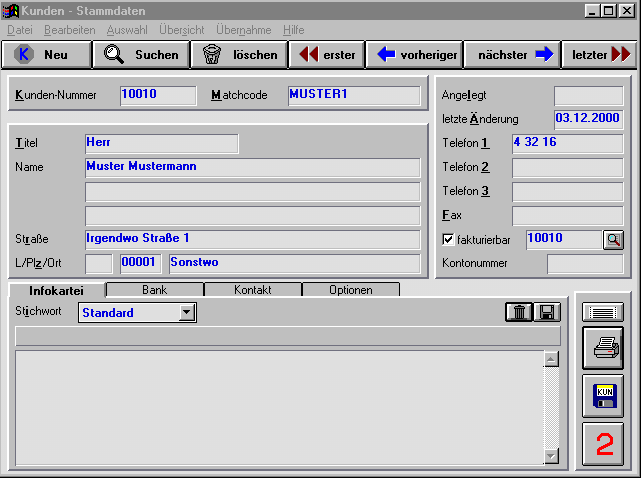
Task: Click the magnifier icon beside fakturierbar number
Action: [613, 240]
